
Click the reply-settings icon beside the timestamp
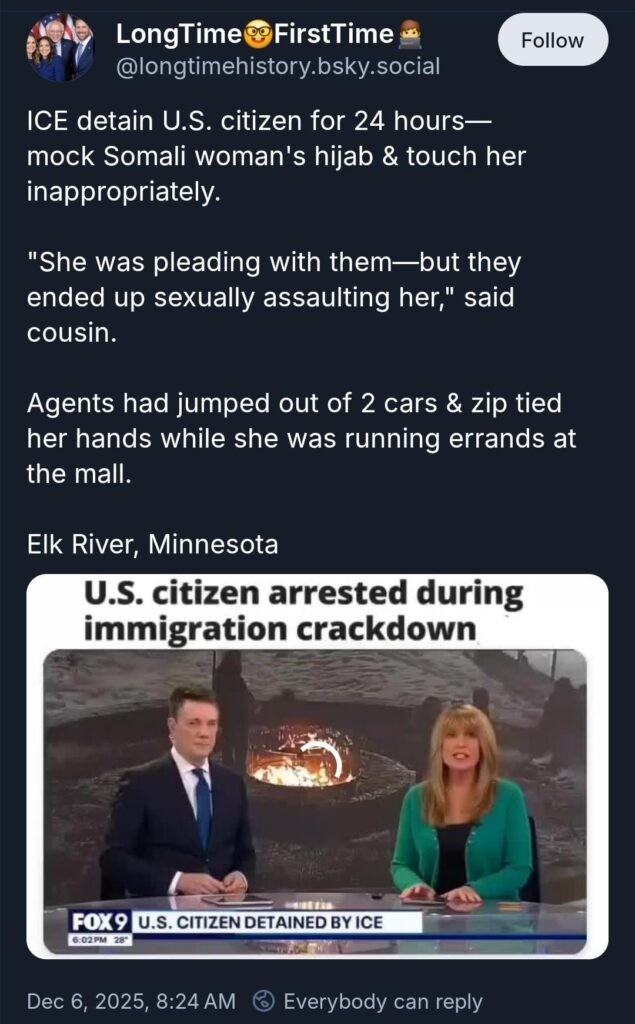coord(265,1000)
